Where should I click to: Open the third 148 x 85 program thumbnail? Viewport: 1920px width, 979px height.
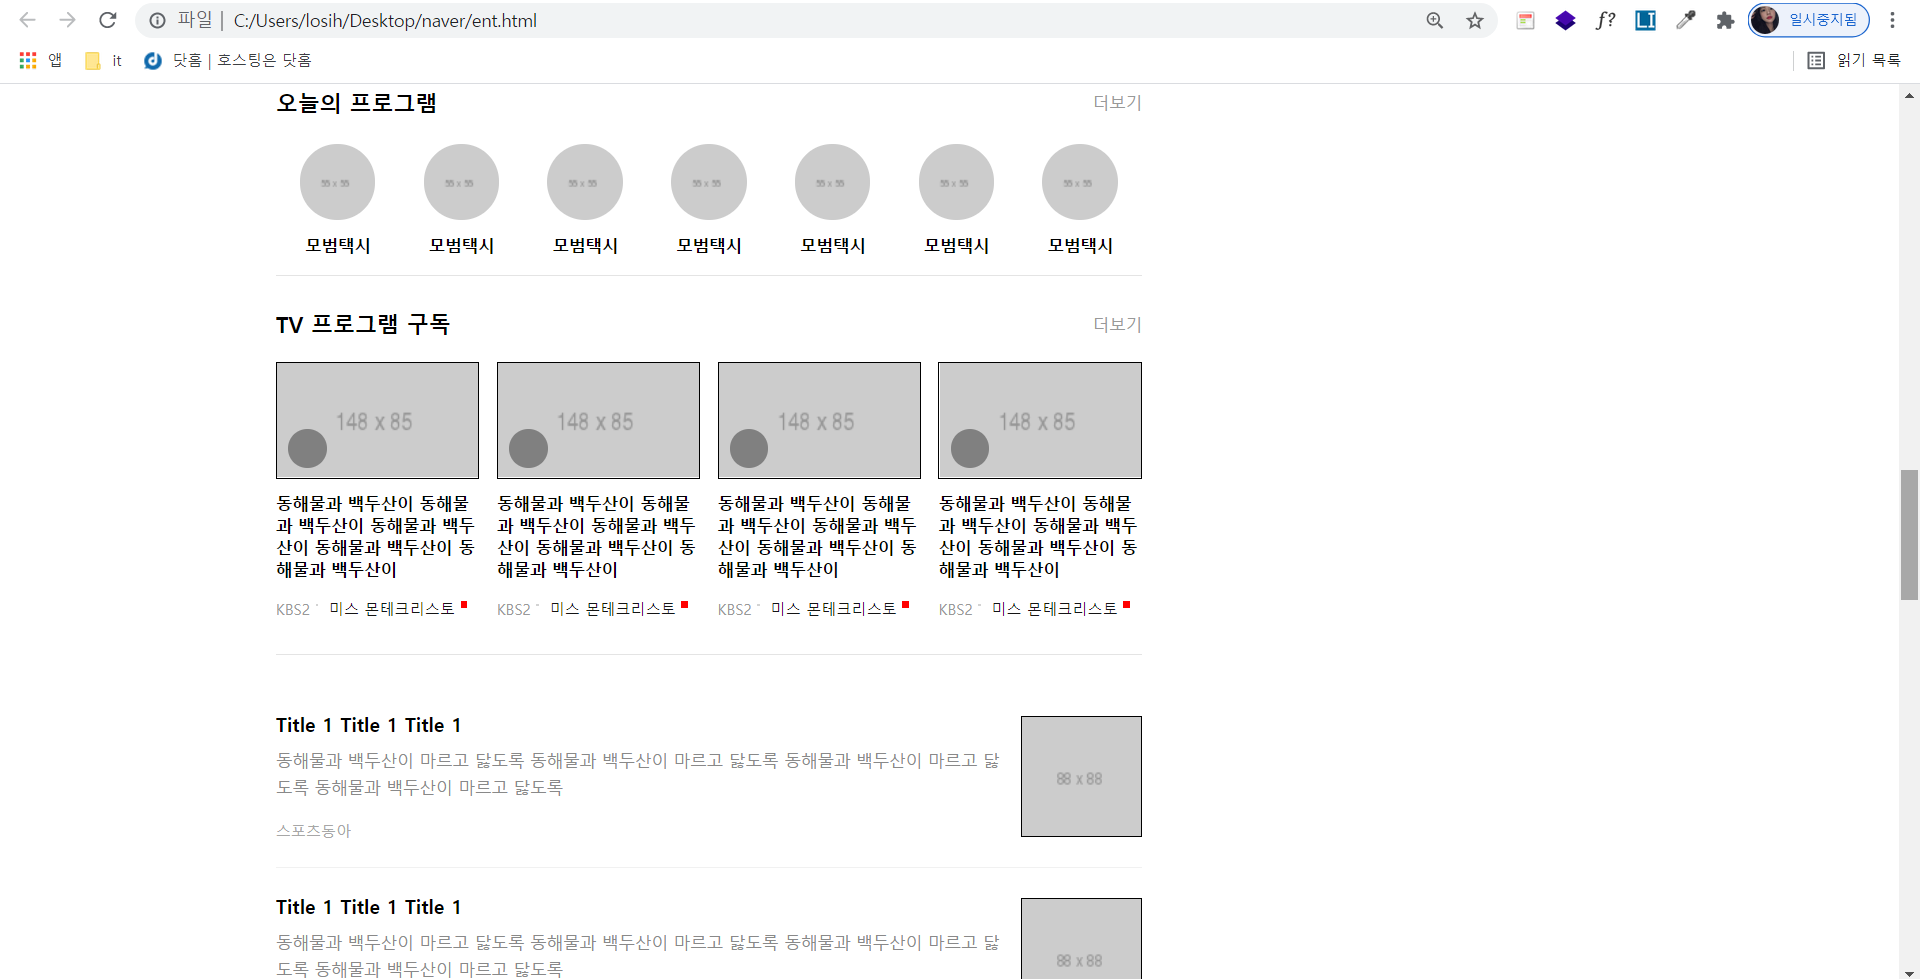(x=819, y=420)
